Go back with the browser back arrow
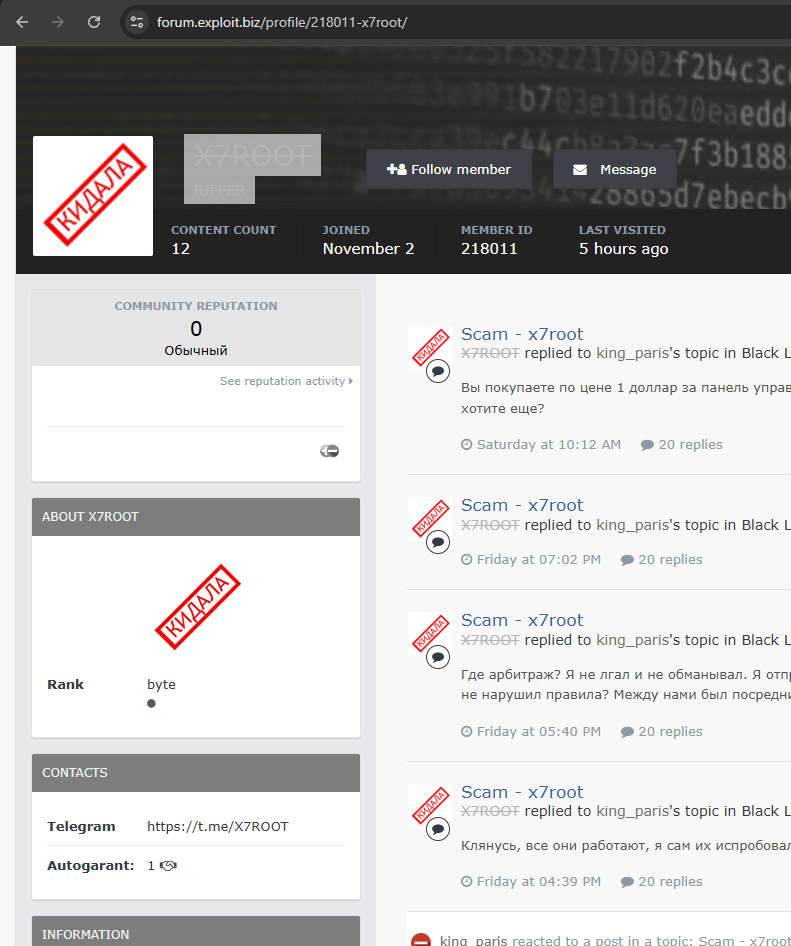Screen dimensions: 791x946 tap(22, 22)
